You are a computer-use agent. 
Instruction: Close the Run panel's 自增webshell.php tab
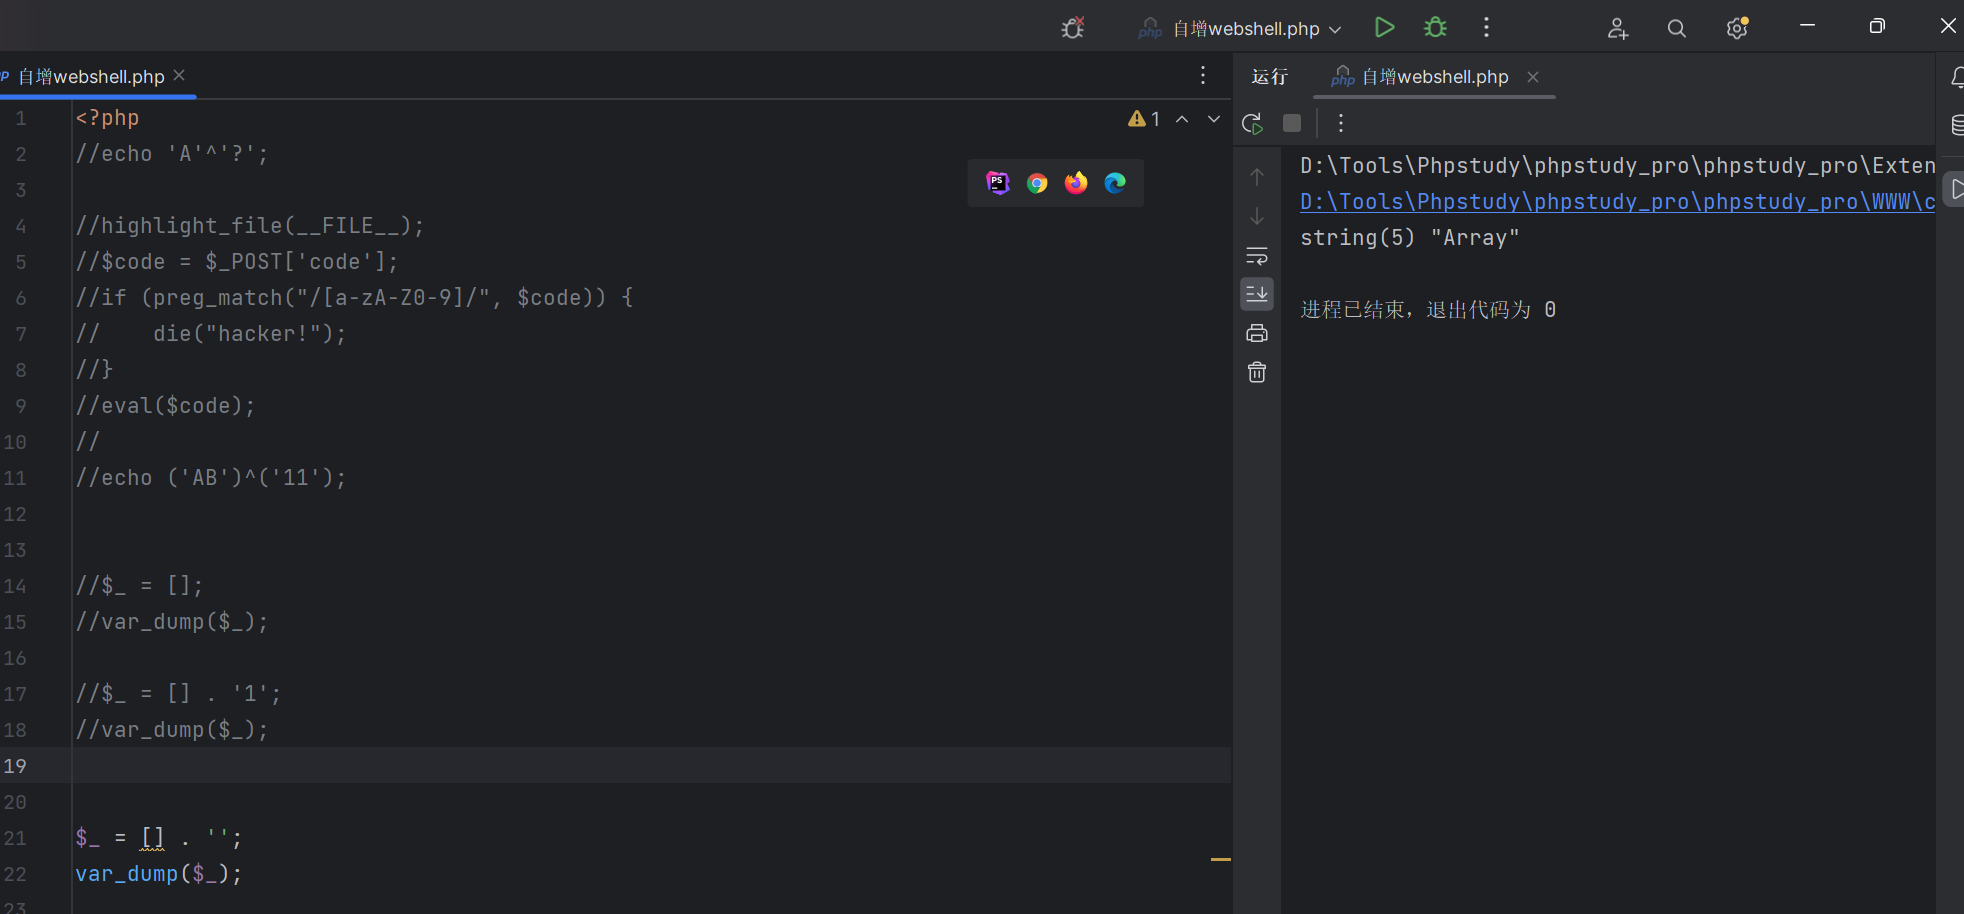1533,77
